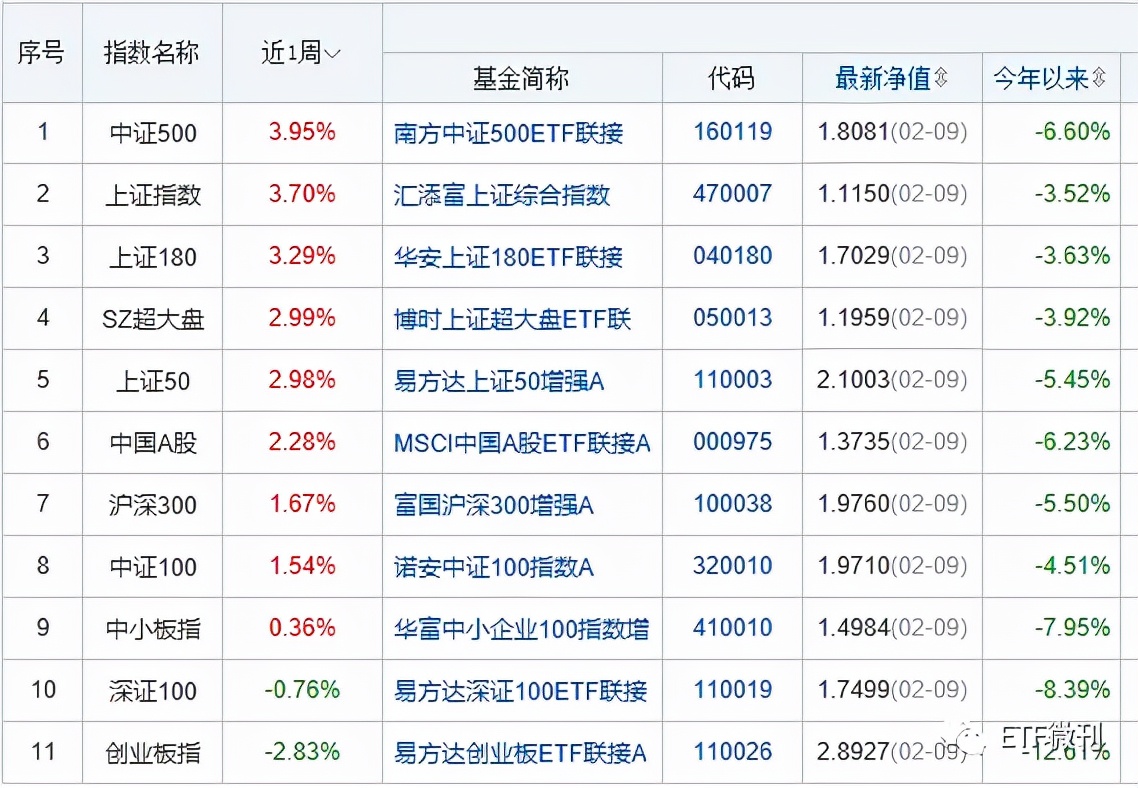Click the 基金简称 column header

(x=521, y=78)
